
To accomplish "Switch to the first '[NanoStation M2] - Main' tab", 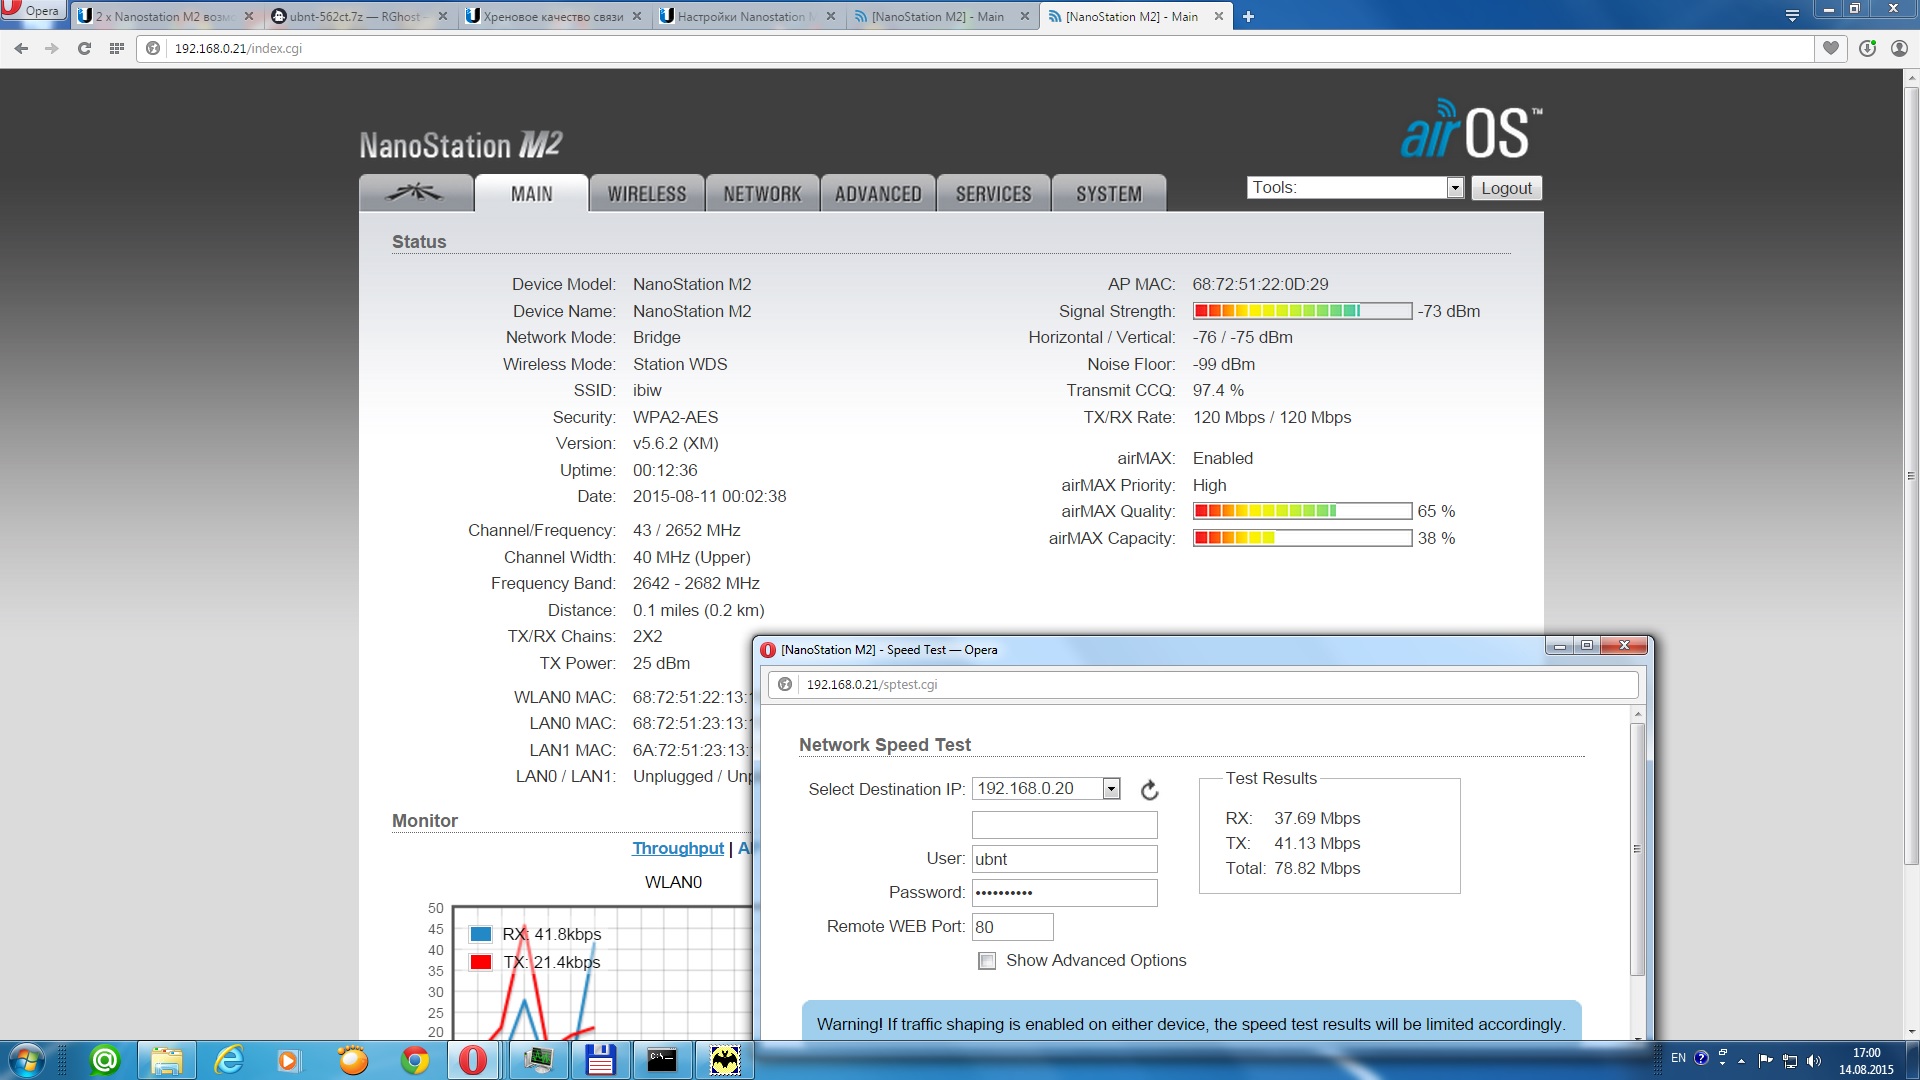I will [x=943, y=16].
